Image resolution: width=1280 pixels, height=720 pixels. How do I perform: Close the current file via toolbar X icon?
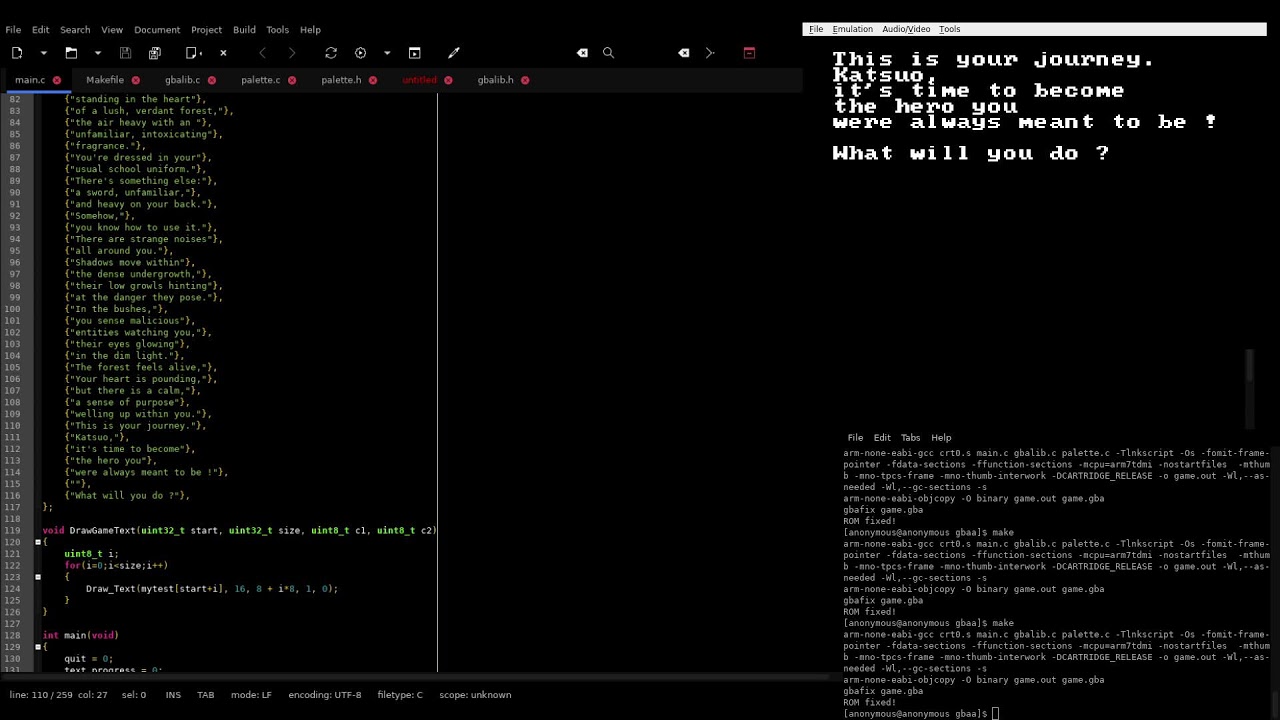(x=223, y=53)
